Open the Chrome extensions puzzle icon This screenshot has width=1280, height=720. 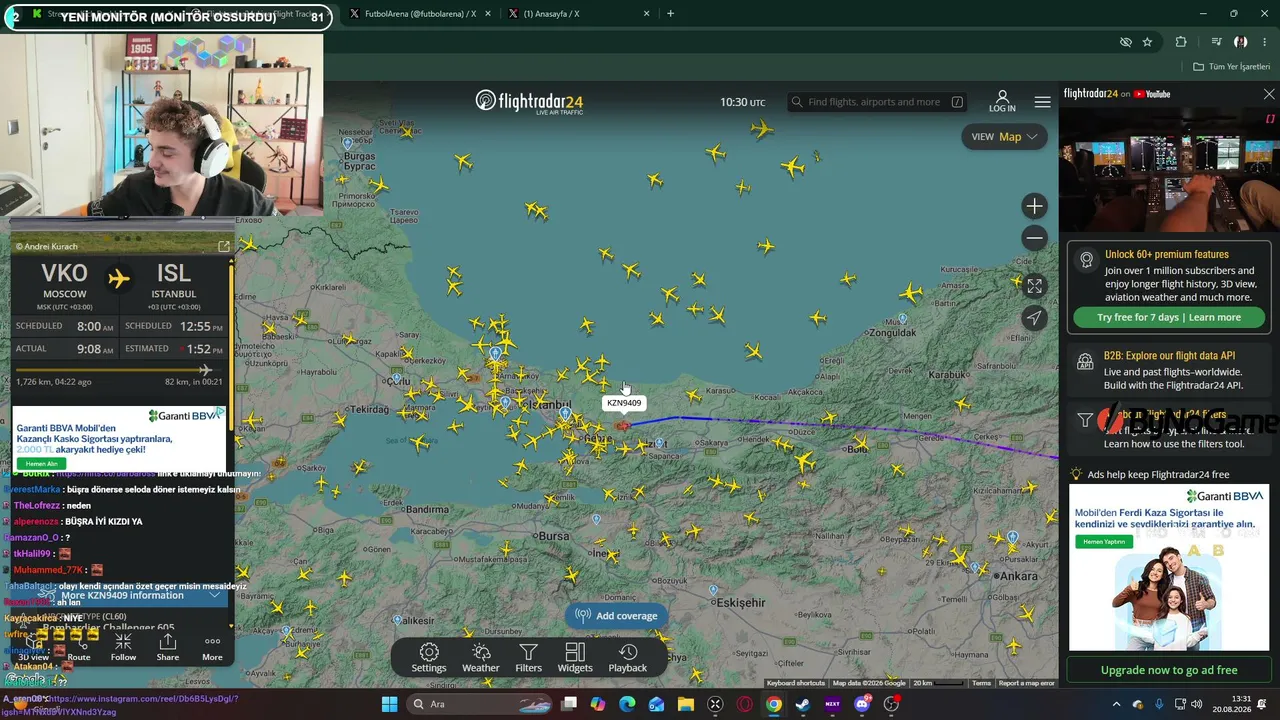click(x=1181, y=42)
